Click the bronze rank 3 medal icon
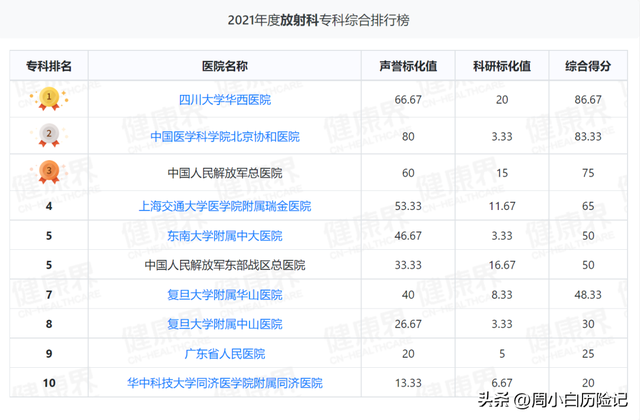Screen dimensions: 640x420 49,172
